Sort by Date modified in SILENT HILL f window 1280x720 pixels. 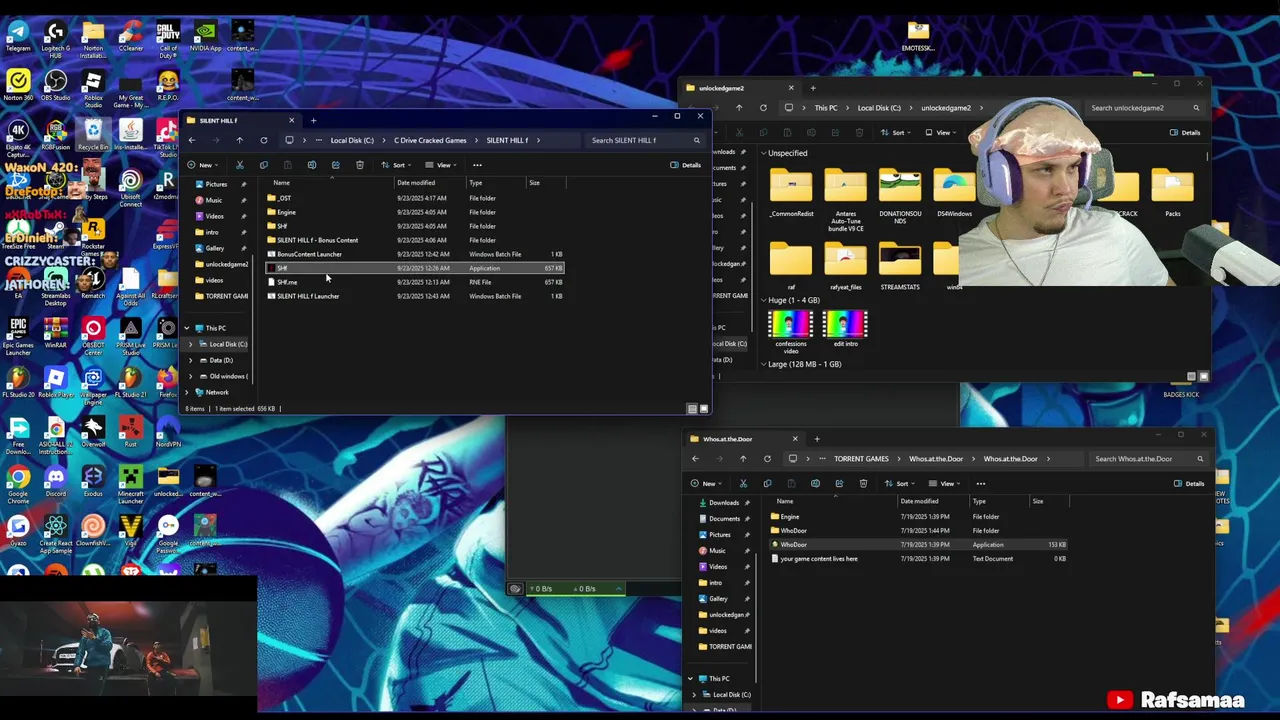(416, 183)
